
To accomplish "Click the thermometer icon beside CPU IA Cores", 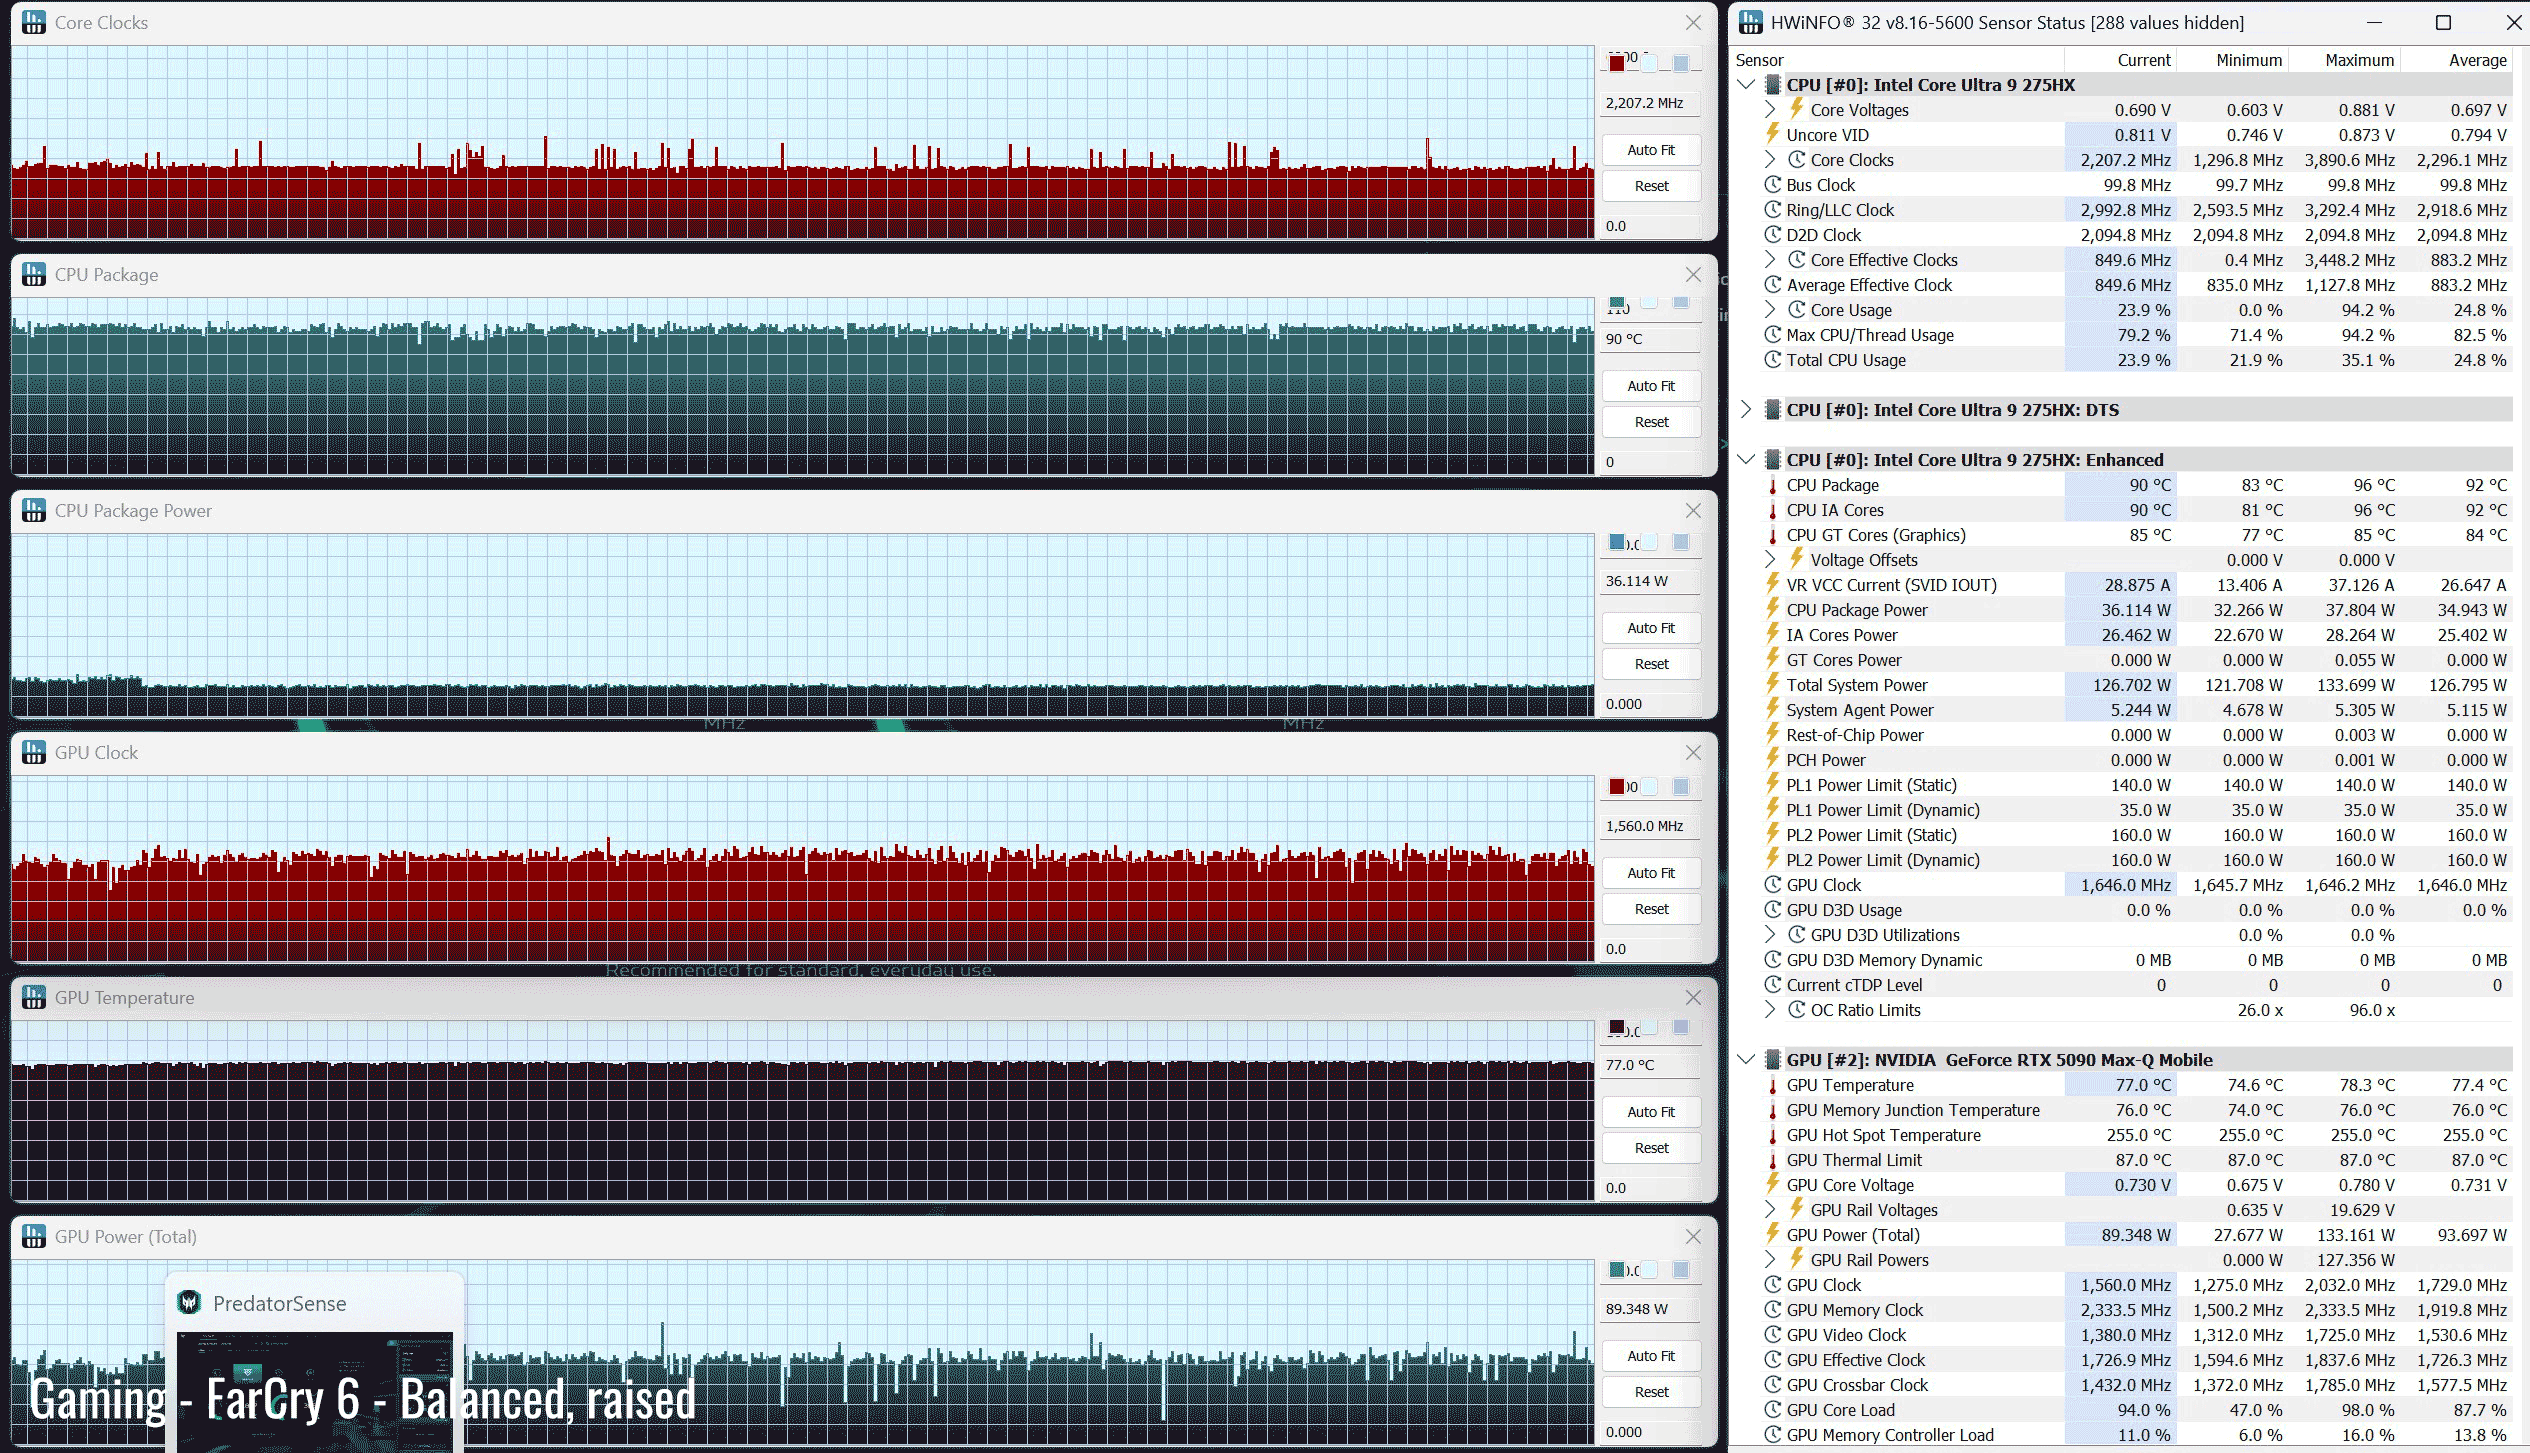I will pyautogui.click(x=1772, y=510).
